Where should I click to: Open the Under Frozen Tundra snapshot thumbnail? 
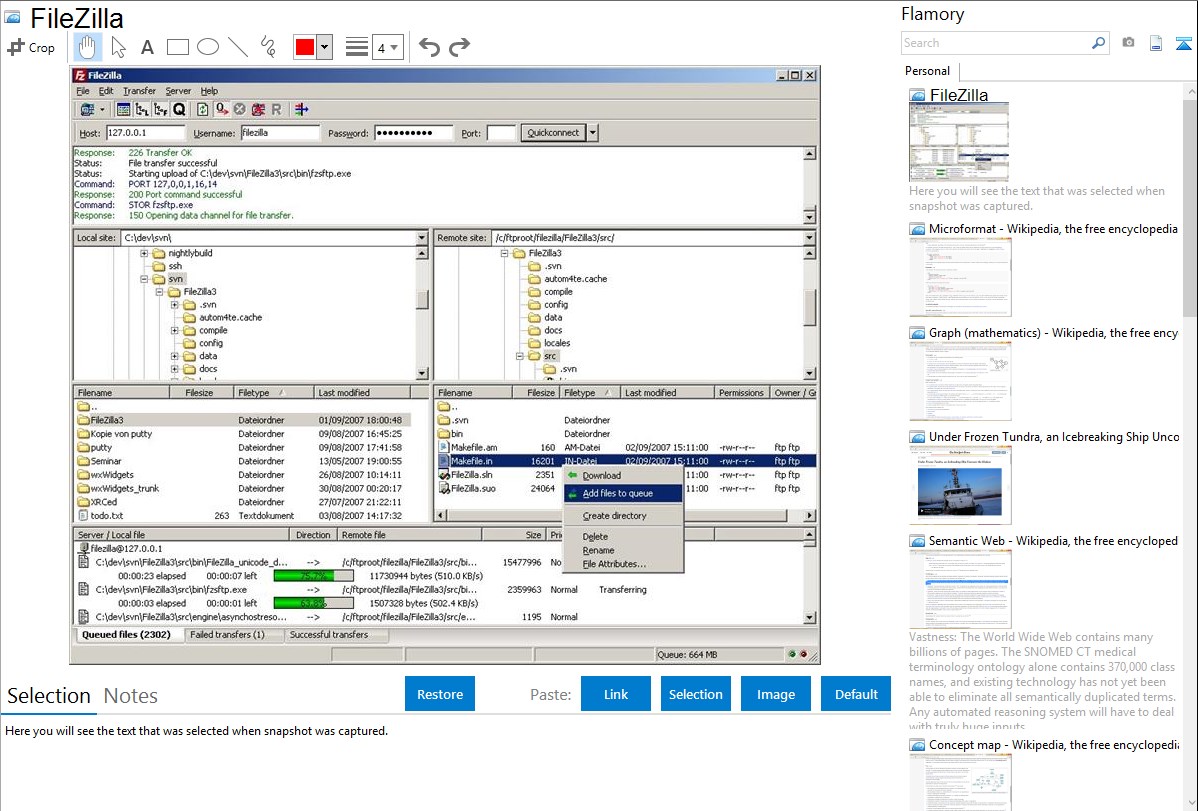tap(960, 486)
